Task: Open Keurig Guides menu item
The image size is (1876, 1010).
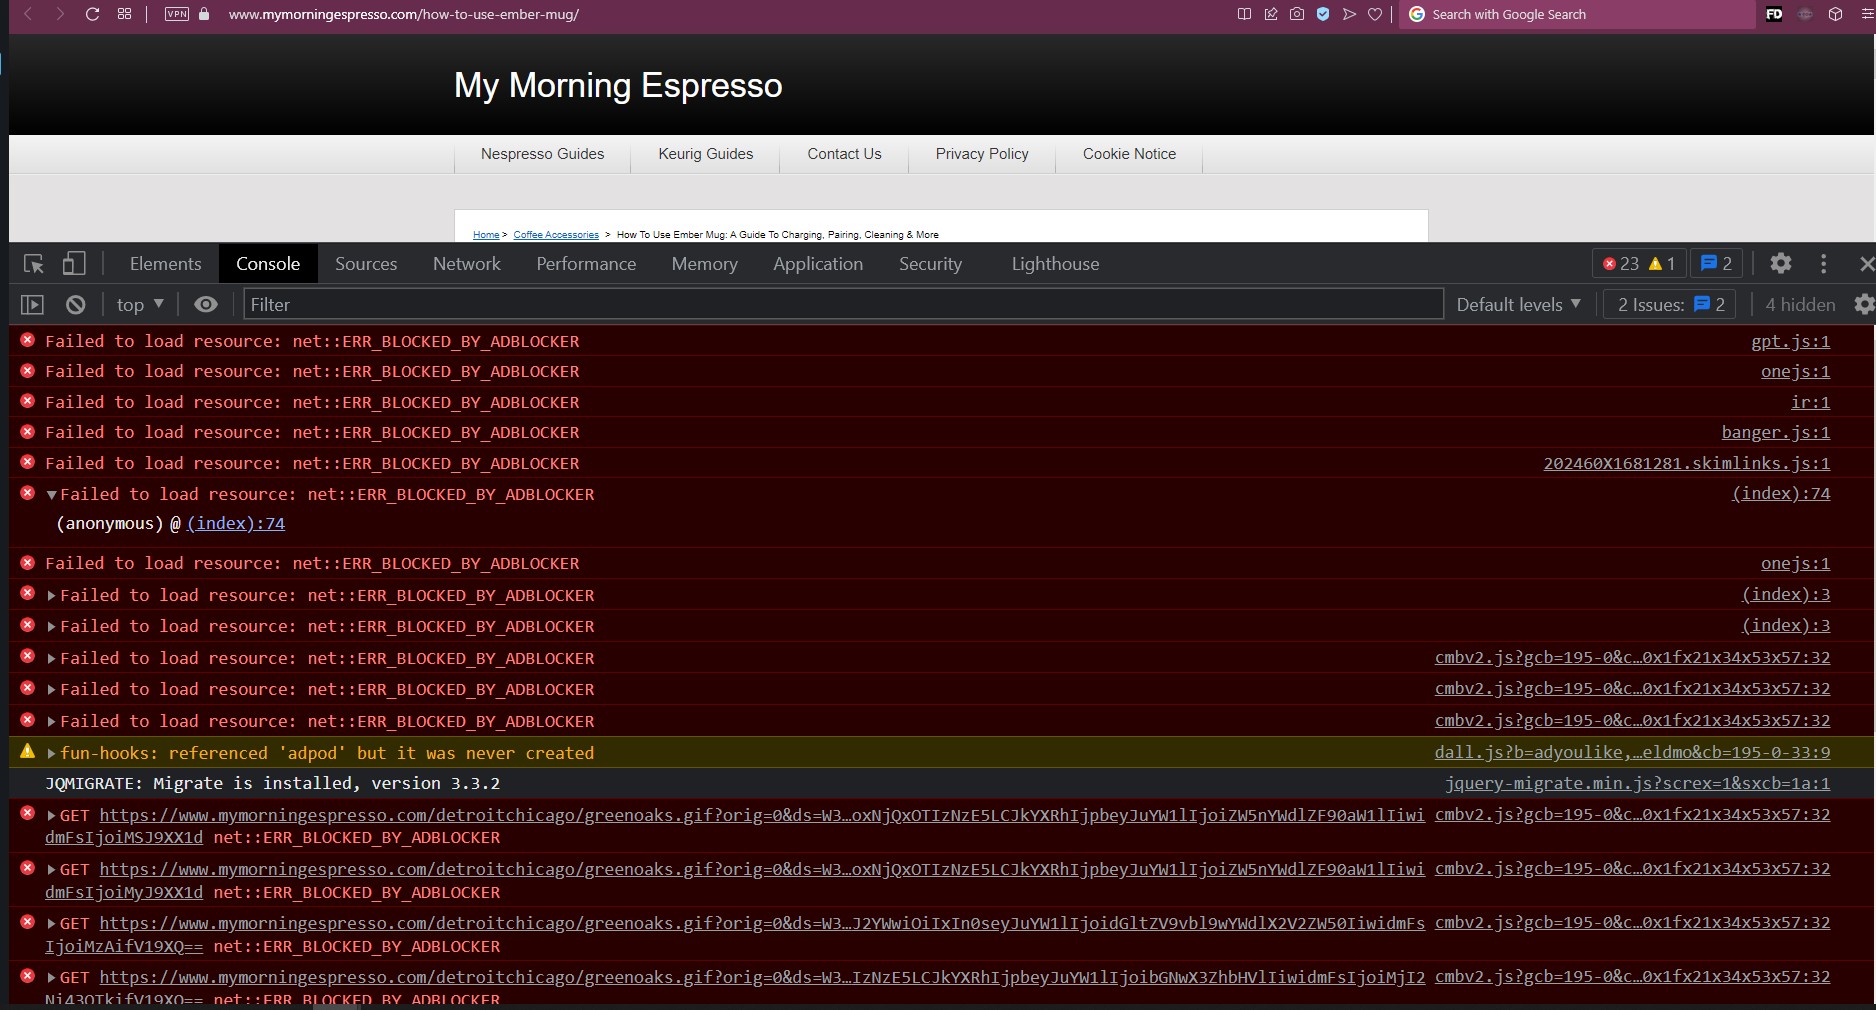Action: 706,154
